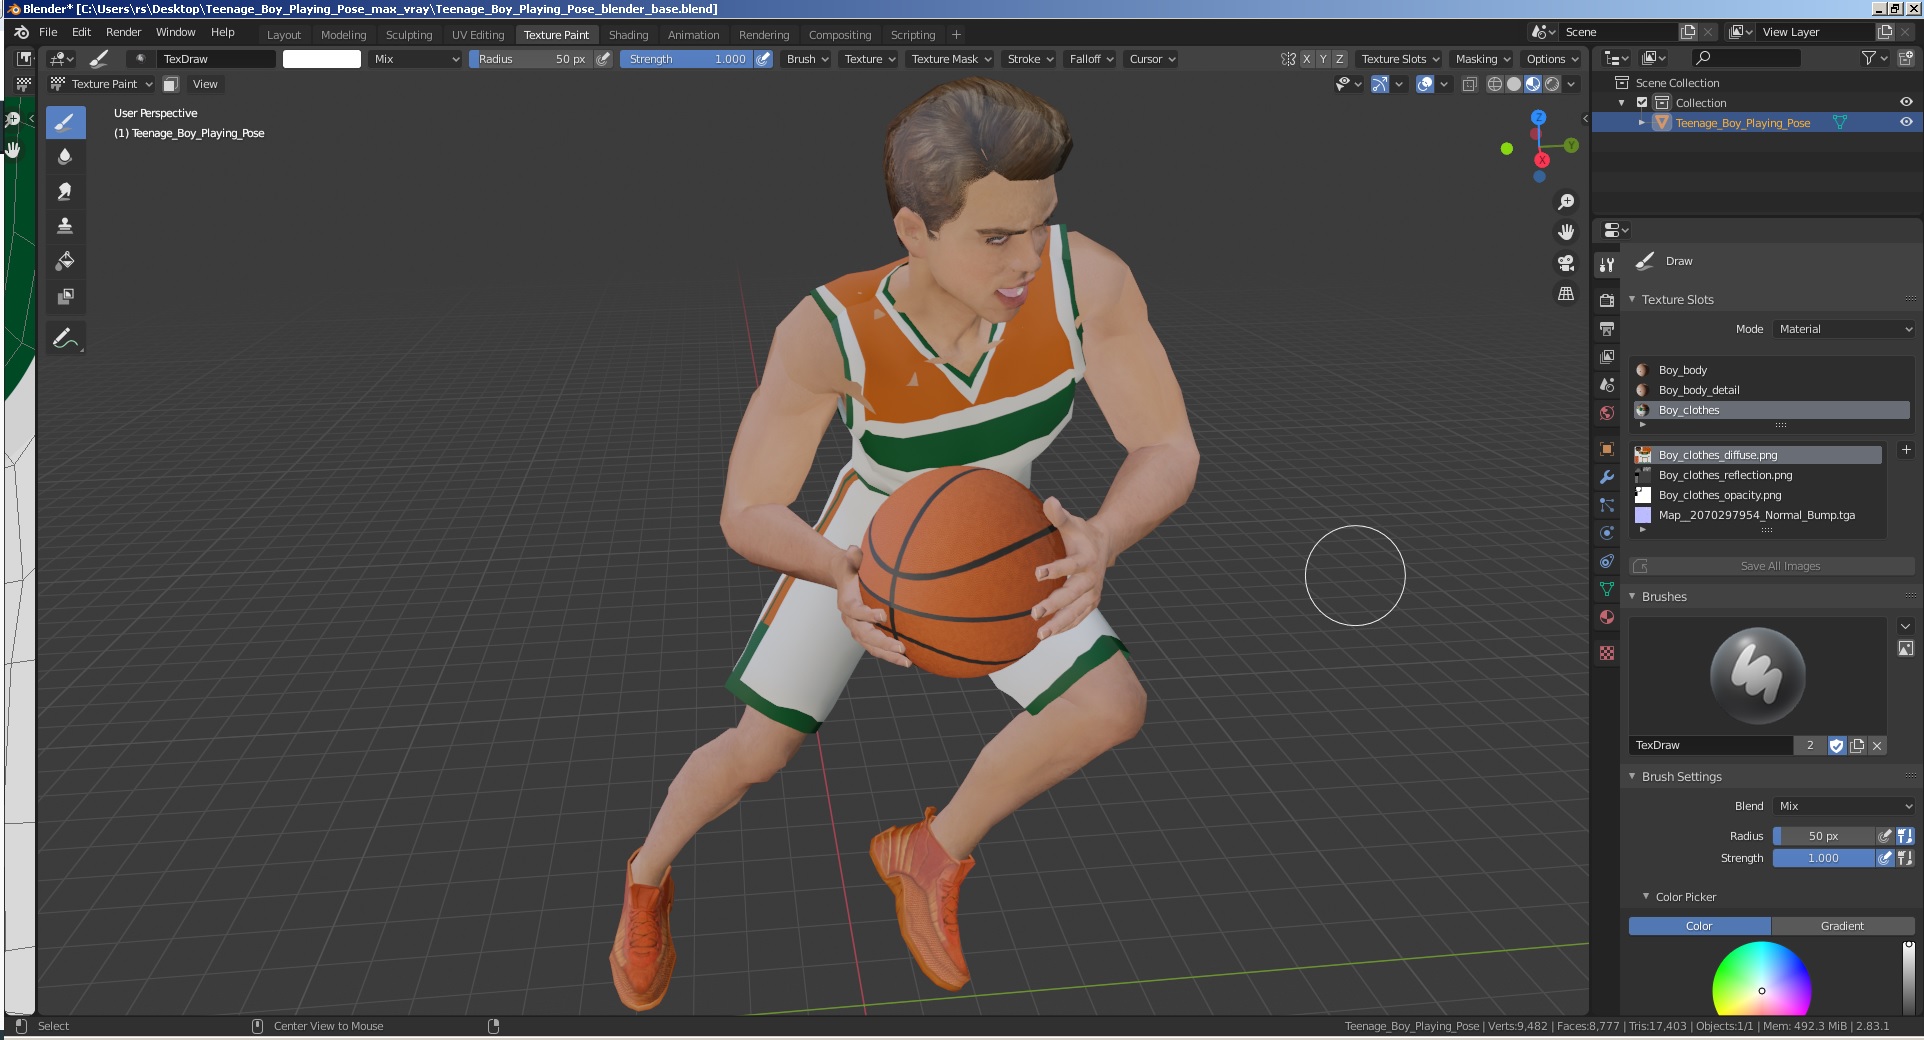Image resolution: width=1924 pixels, height=1040 pixels.
Task: Click the viewport zoom magnifier icon
Action: [x=1566, y=202]
